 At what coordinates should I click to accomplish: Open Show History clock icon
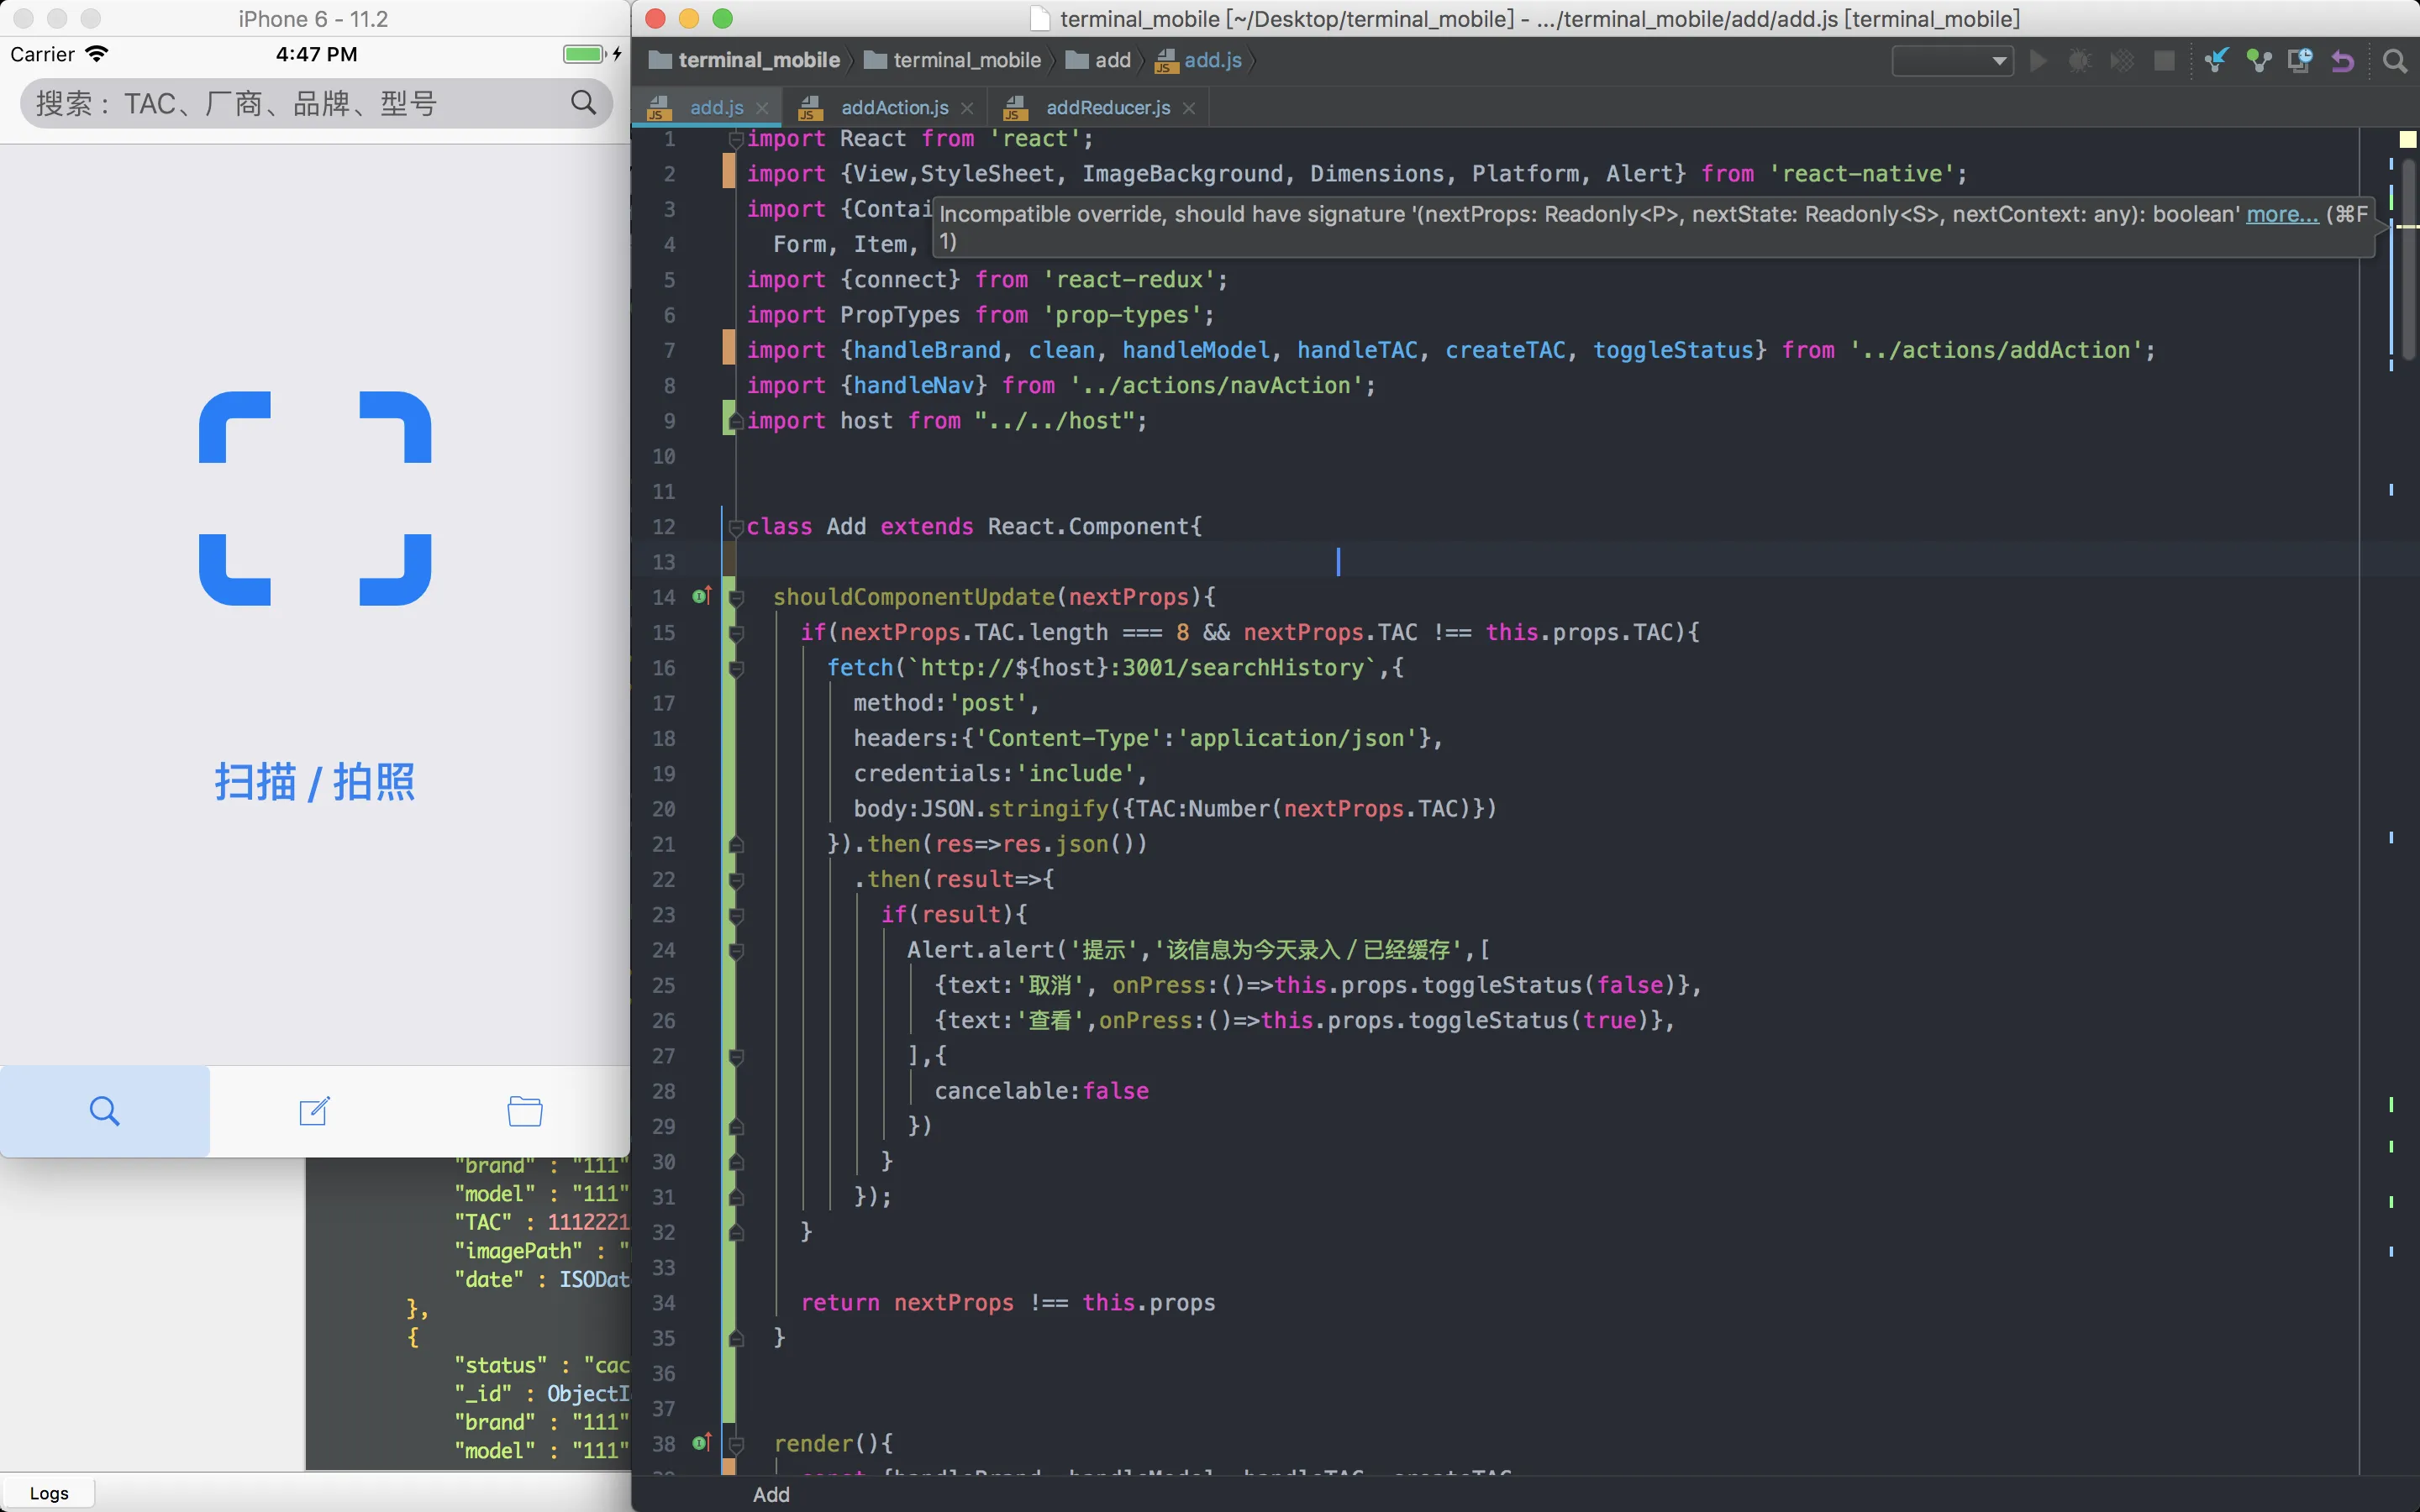[x=2300, y=61]
